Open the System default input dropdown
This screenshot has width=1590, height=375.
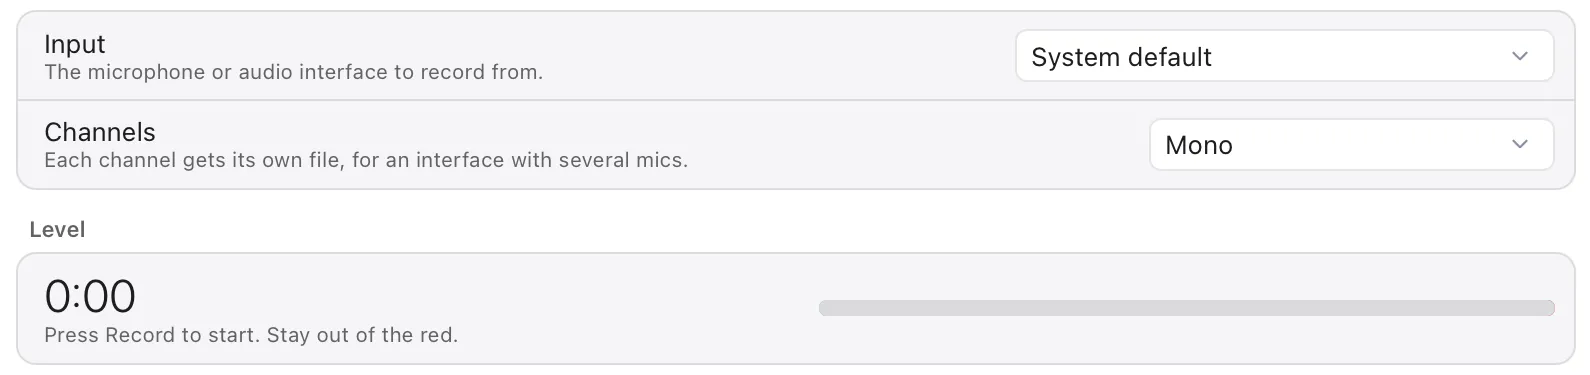tap(1284, 56)
